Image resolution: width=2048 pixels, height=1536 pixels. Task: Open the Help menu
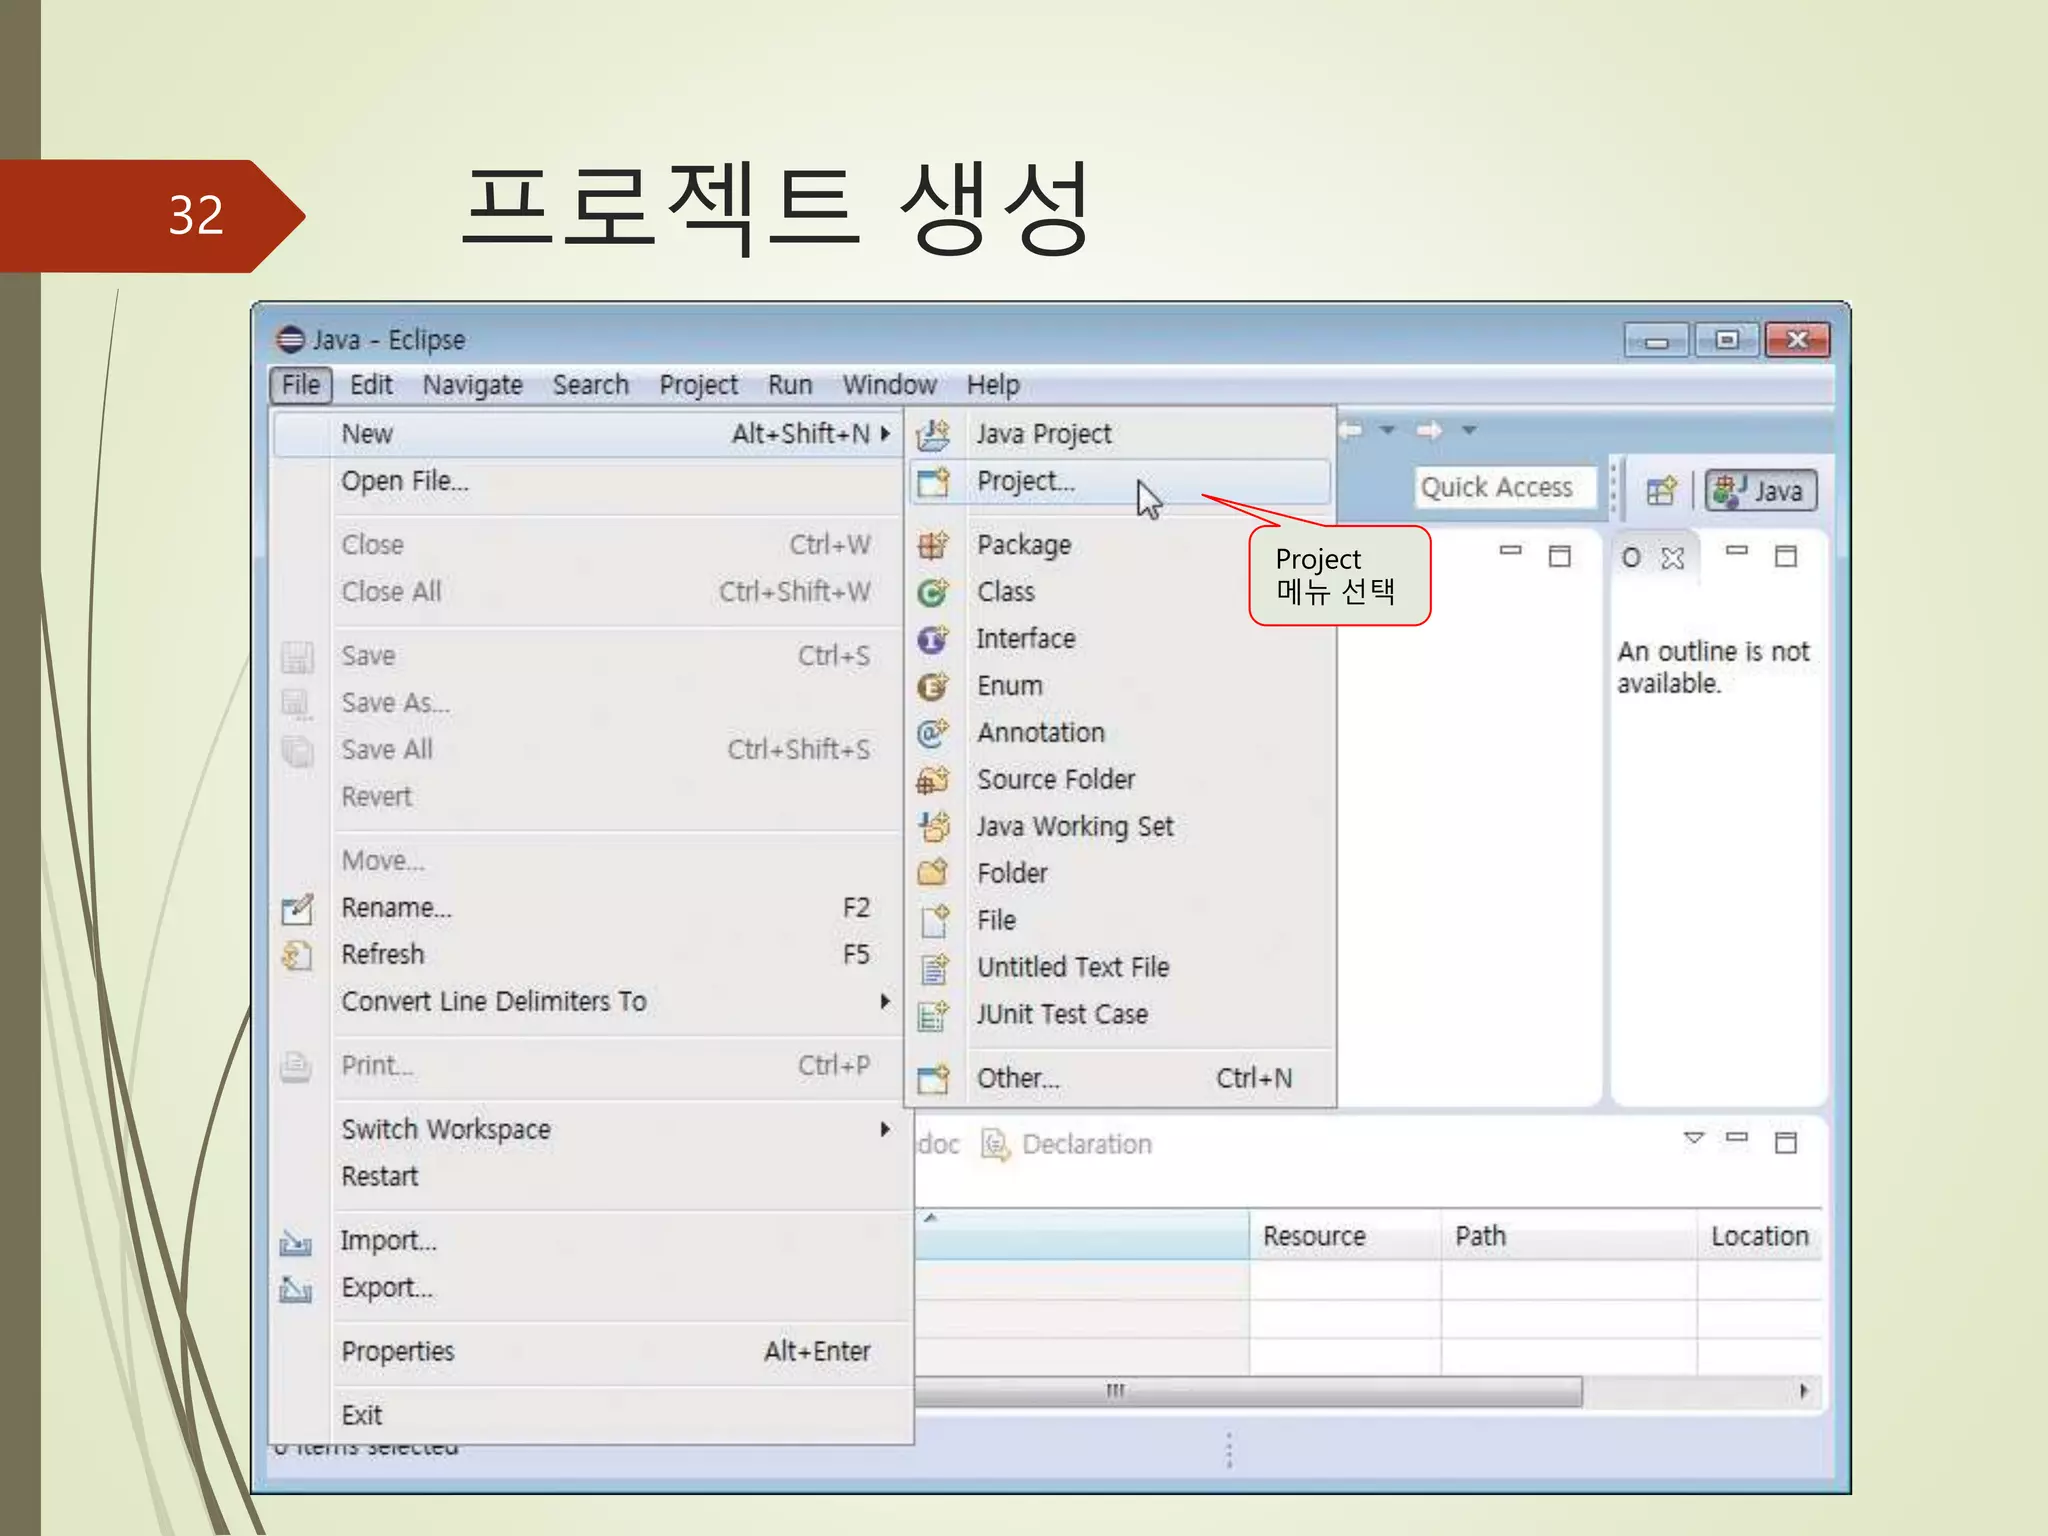click(993, 385)
